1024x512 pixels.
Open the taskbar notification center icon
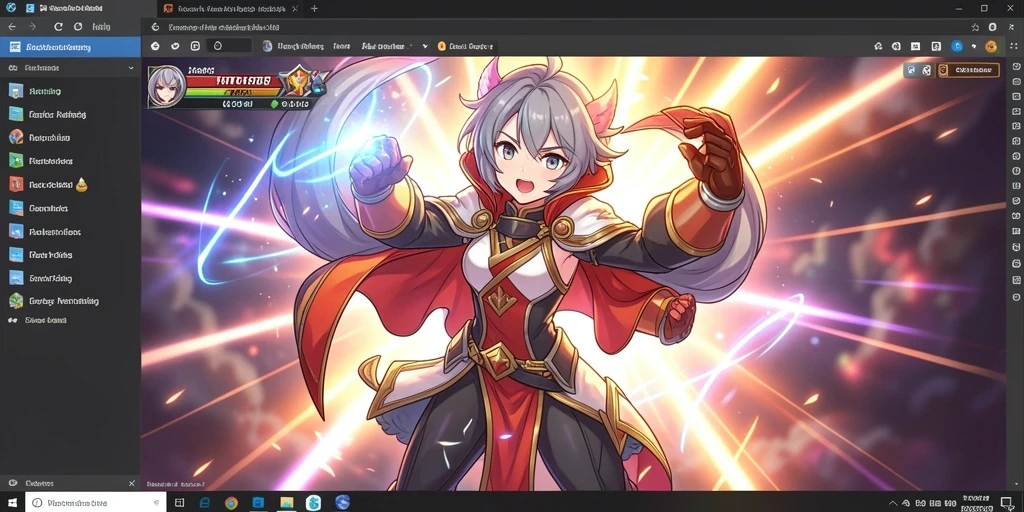[1006, 502]
